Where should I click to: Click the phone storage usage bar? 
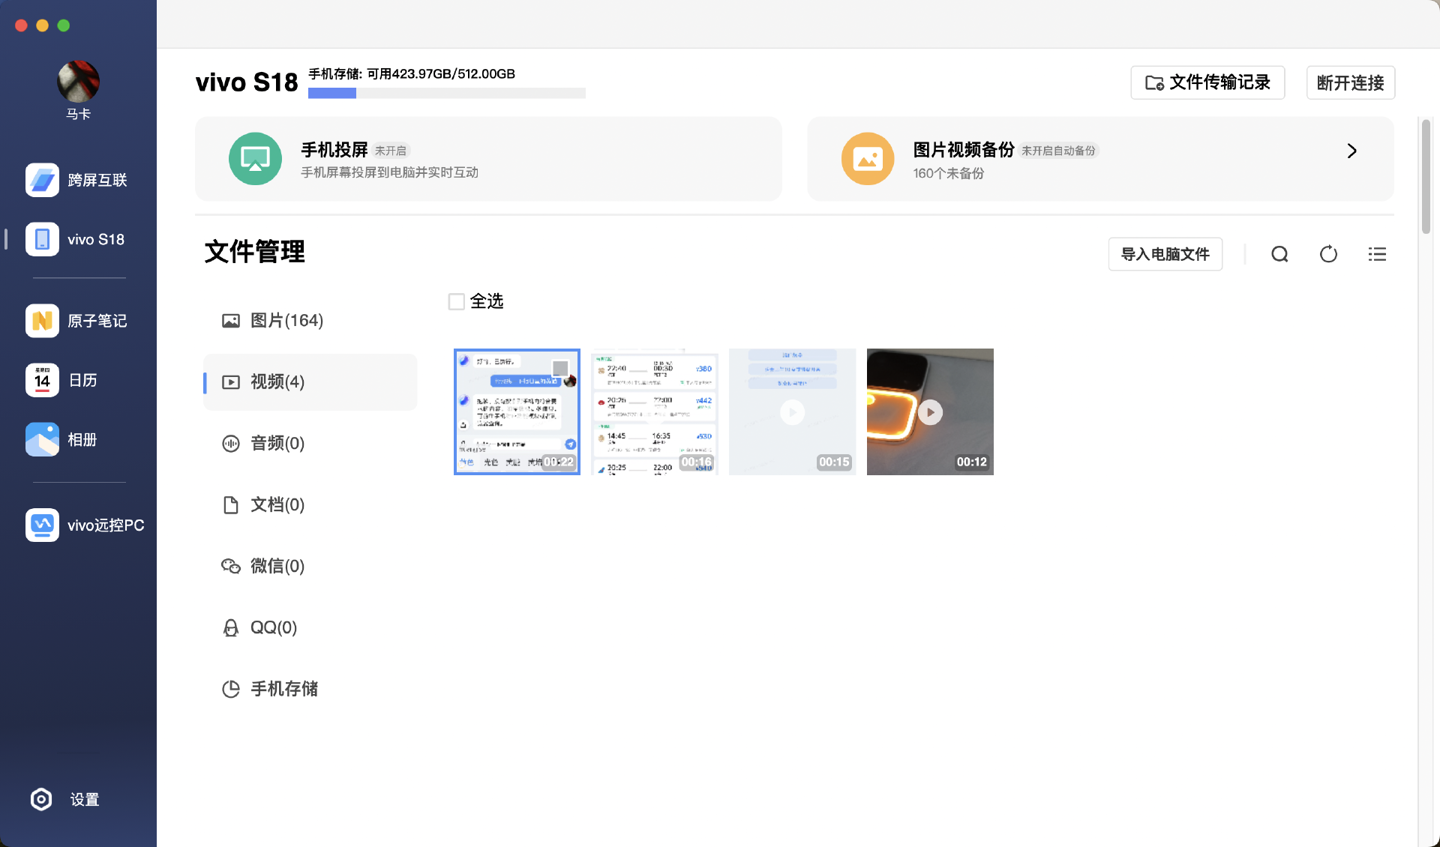tap(447, 93)
